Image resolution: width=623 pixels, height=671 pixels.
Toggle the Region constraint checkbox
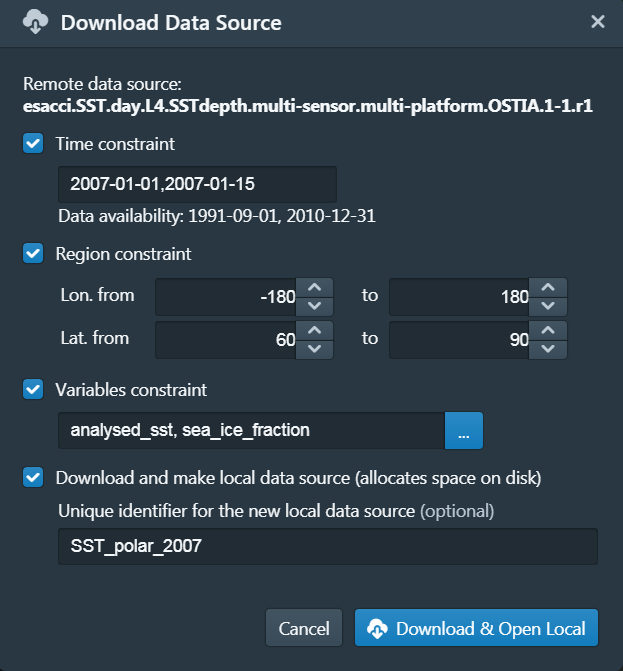[x=33, y=253]
